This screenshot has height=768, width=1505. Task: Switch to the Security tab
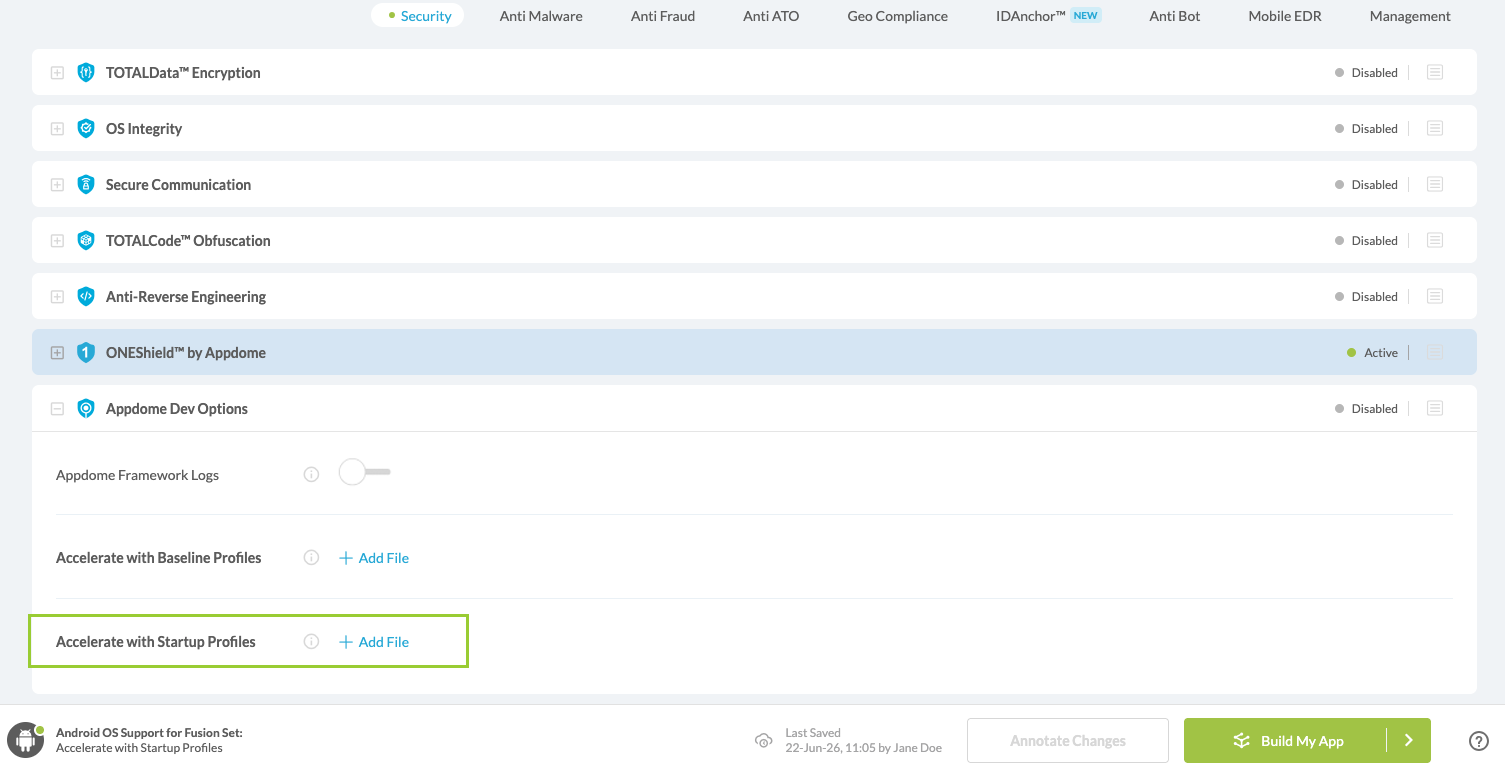pos(418,16)
